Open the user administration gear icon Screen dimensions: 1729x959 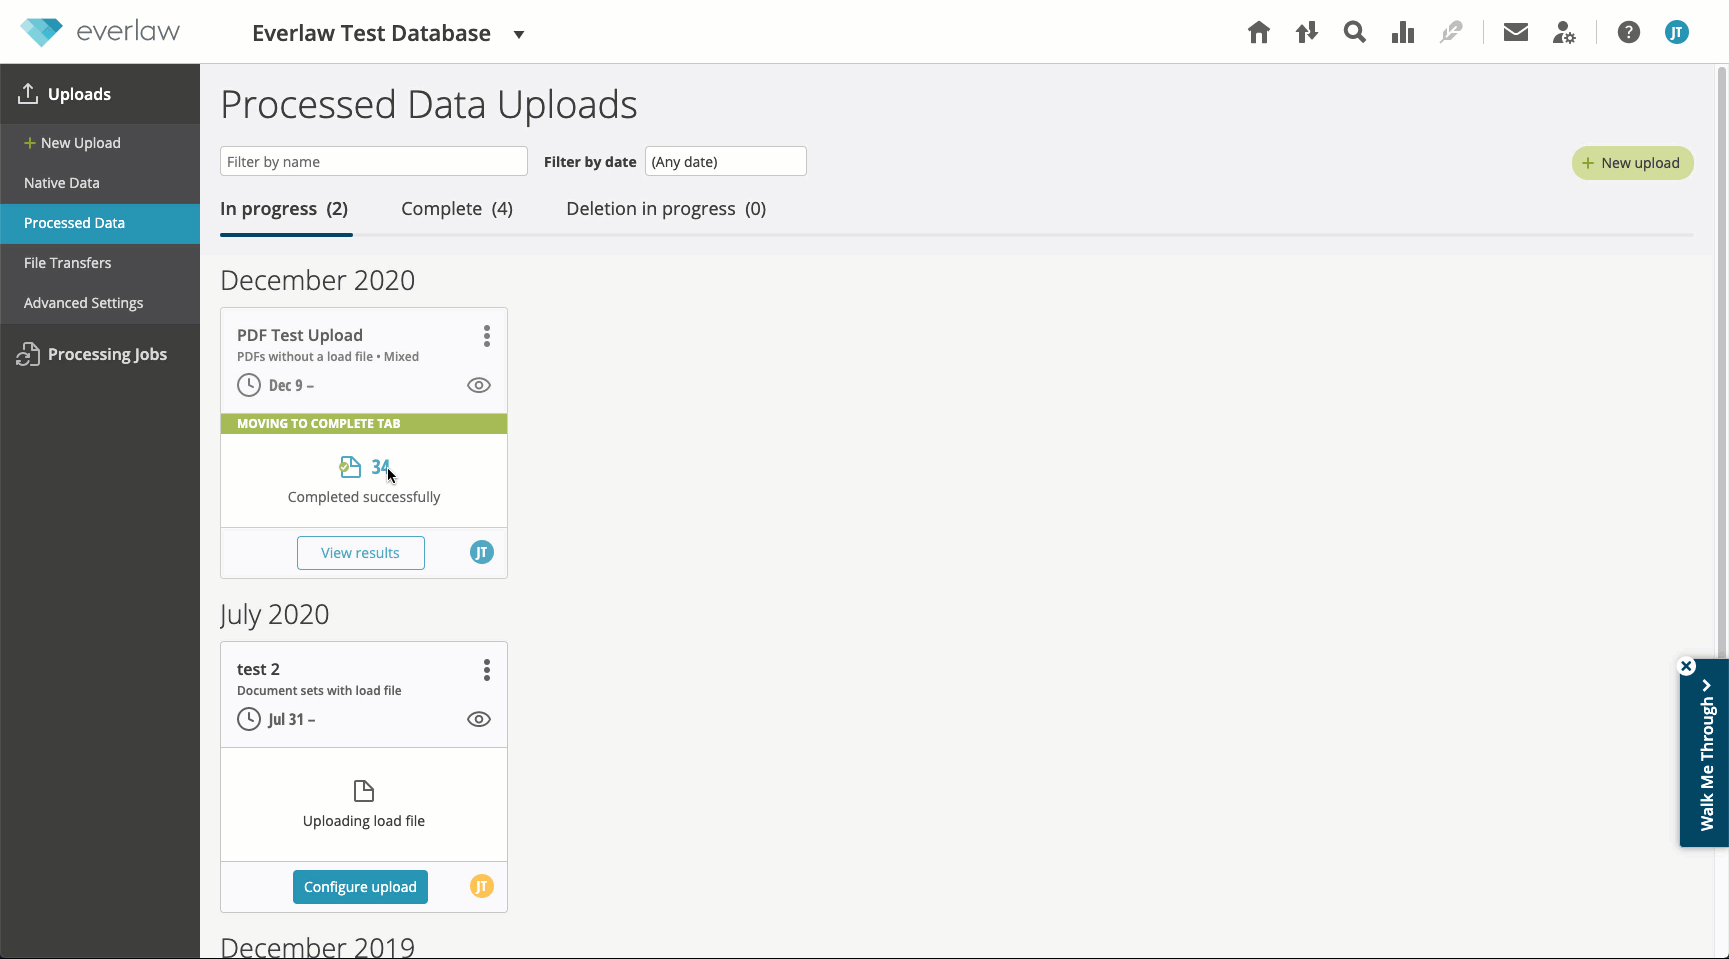coord(1564,33)
